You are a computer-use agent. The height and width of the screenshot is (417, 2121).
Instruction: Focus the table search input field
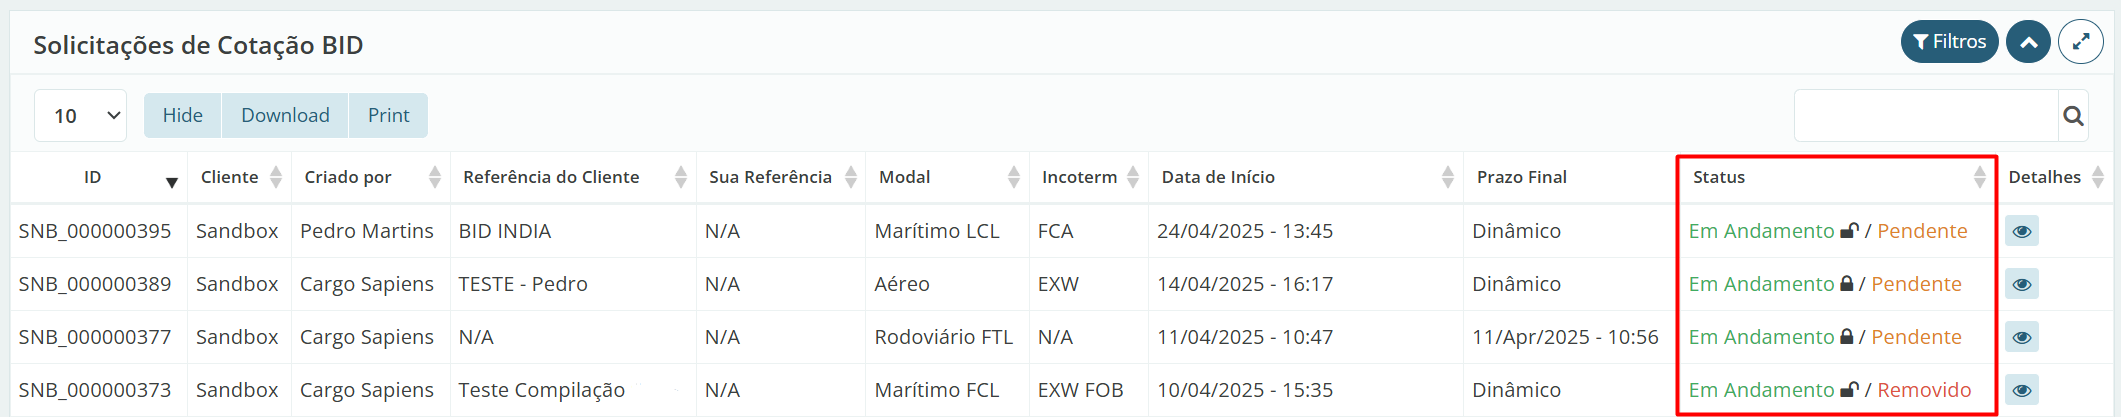[1925, 116]
